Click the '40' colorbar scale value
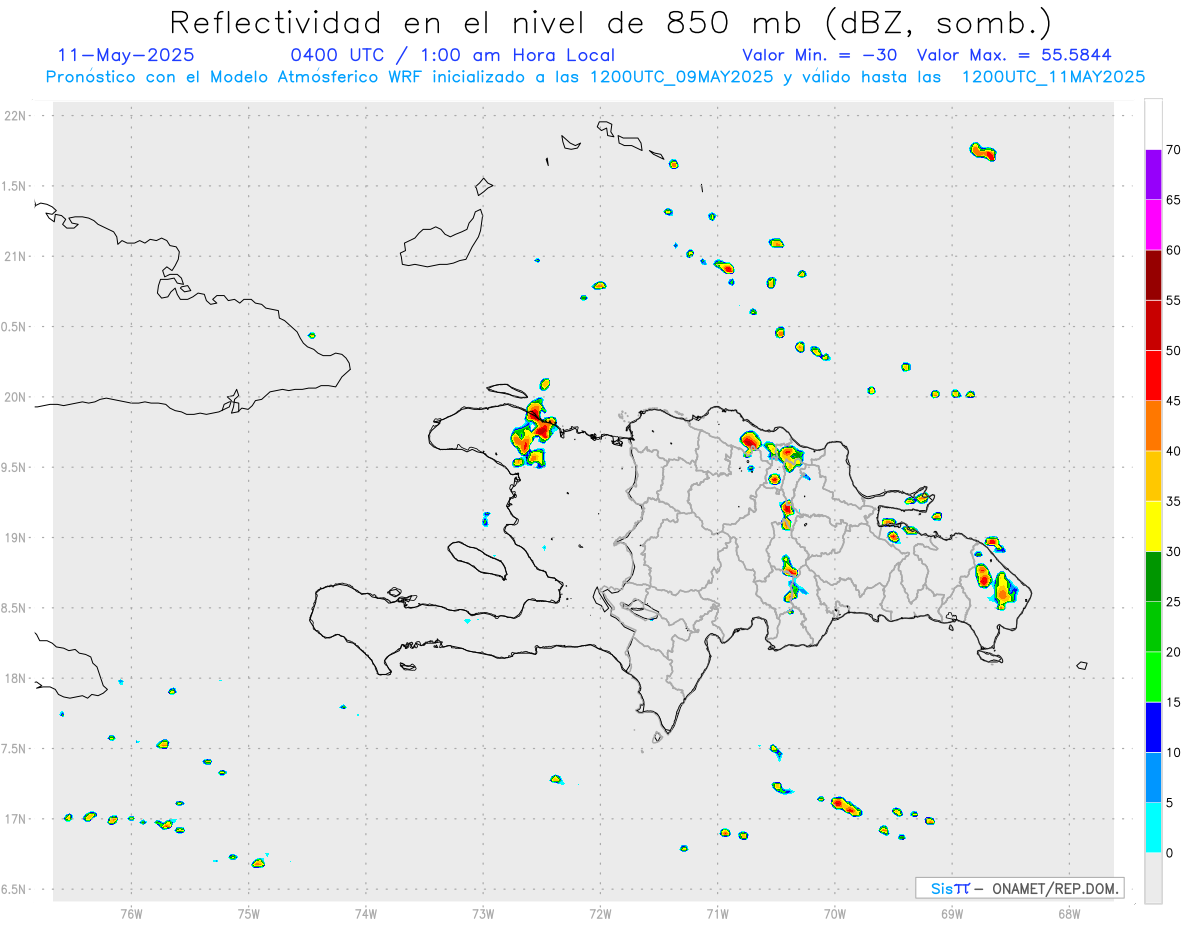 1173,451
